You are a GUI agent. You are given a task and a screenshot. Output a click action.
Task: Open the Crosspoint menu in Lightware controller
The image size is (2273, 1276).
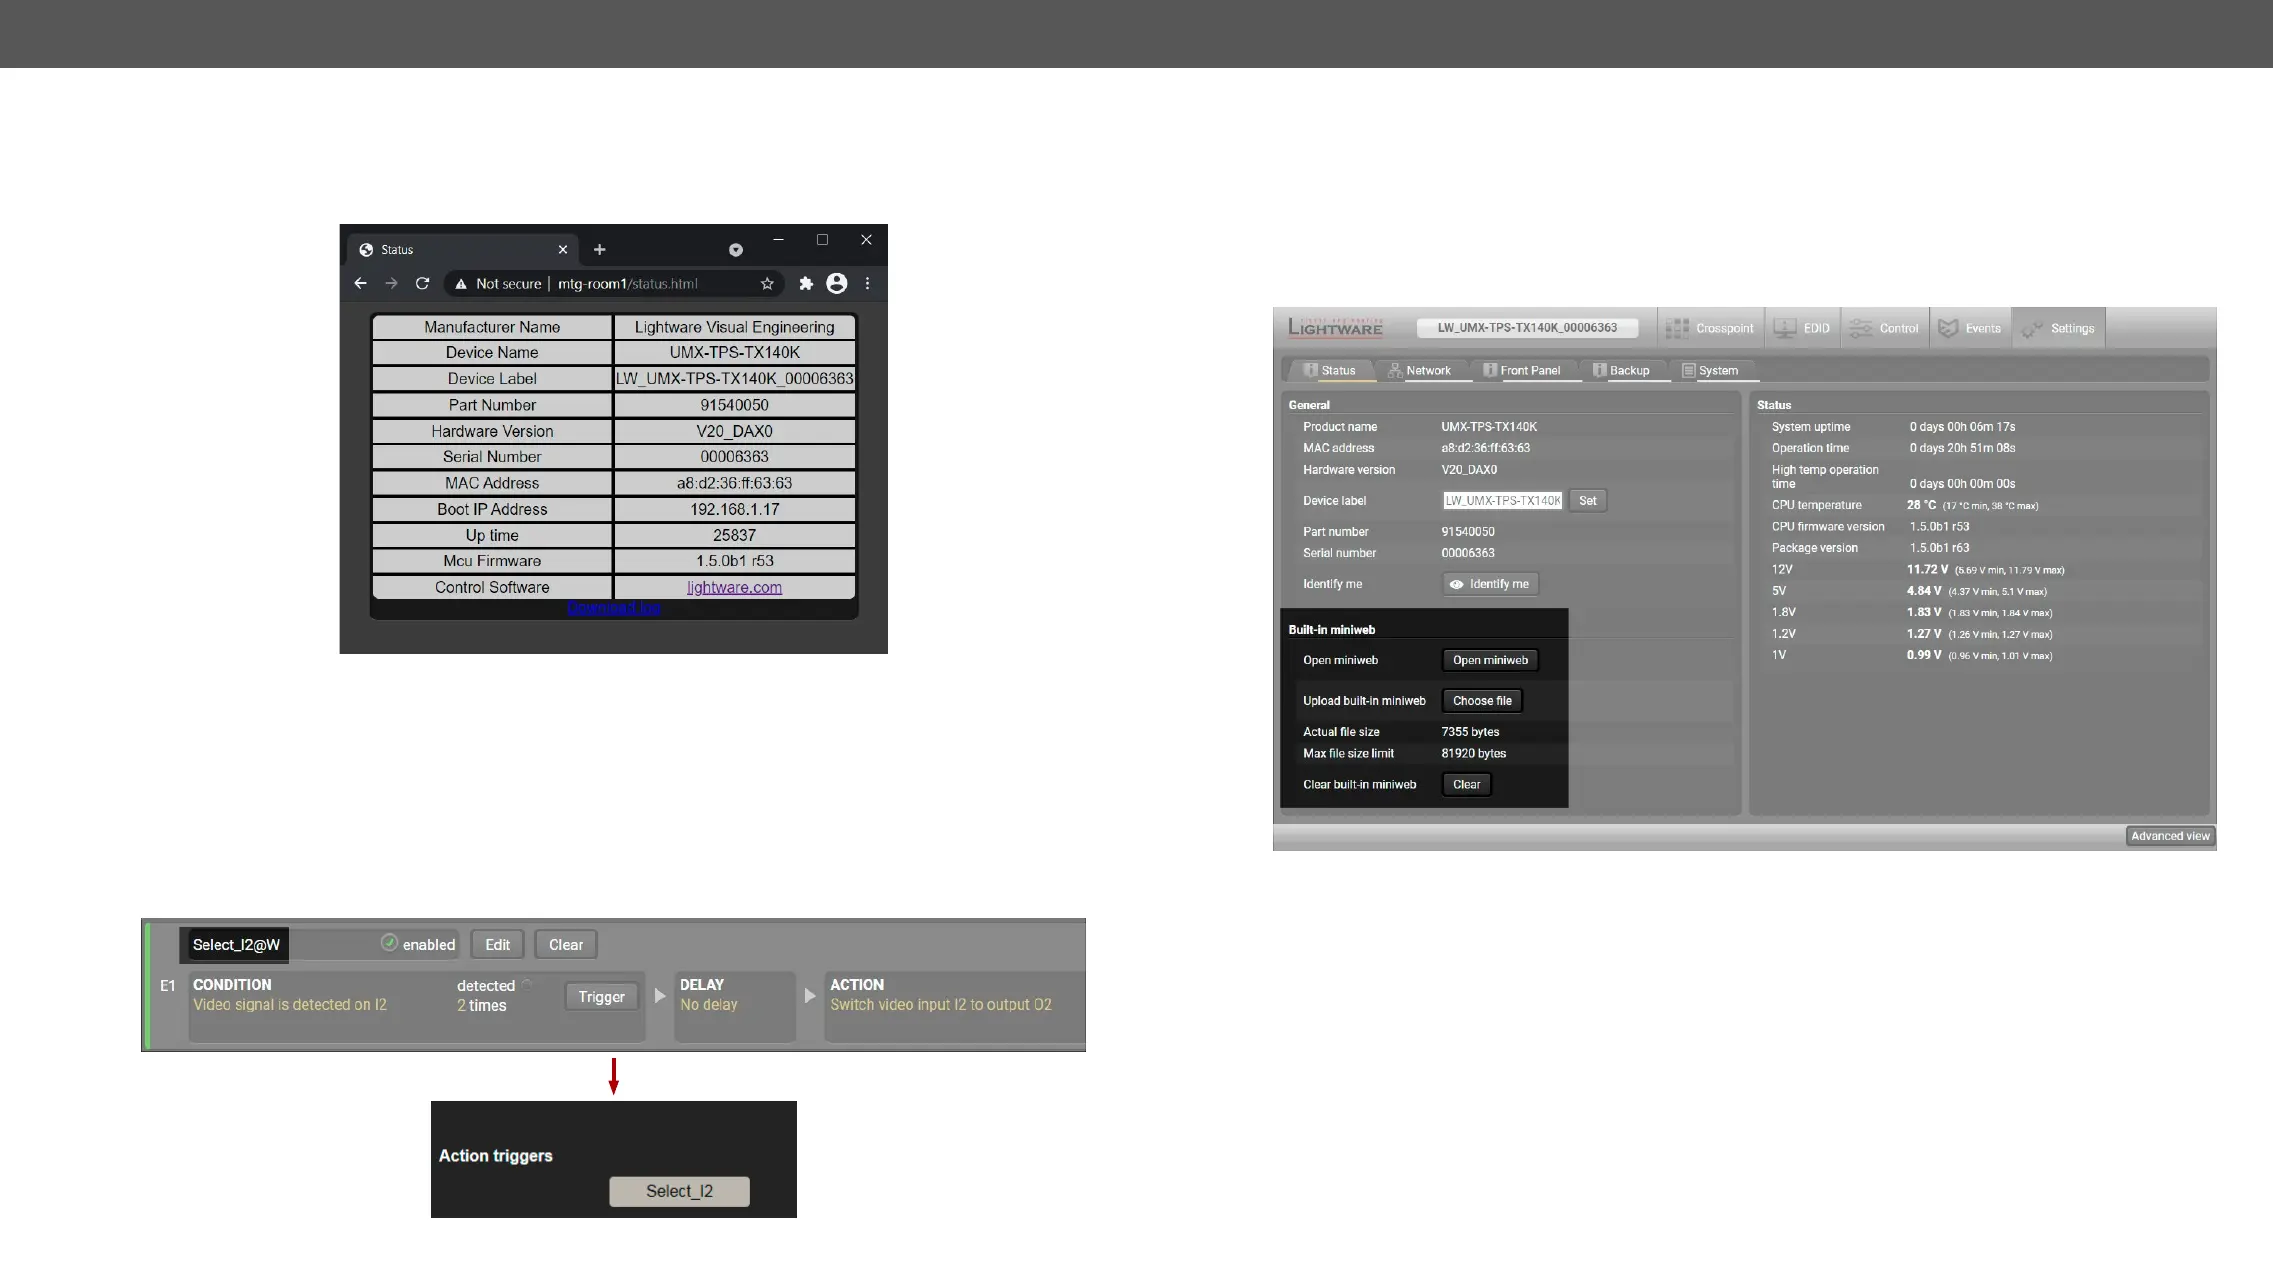(1710, 328)
